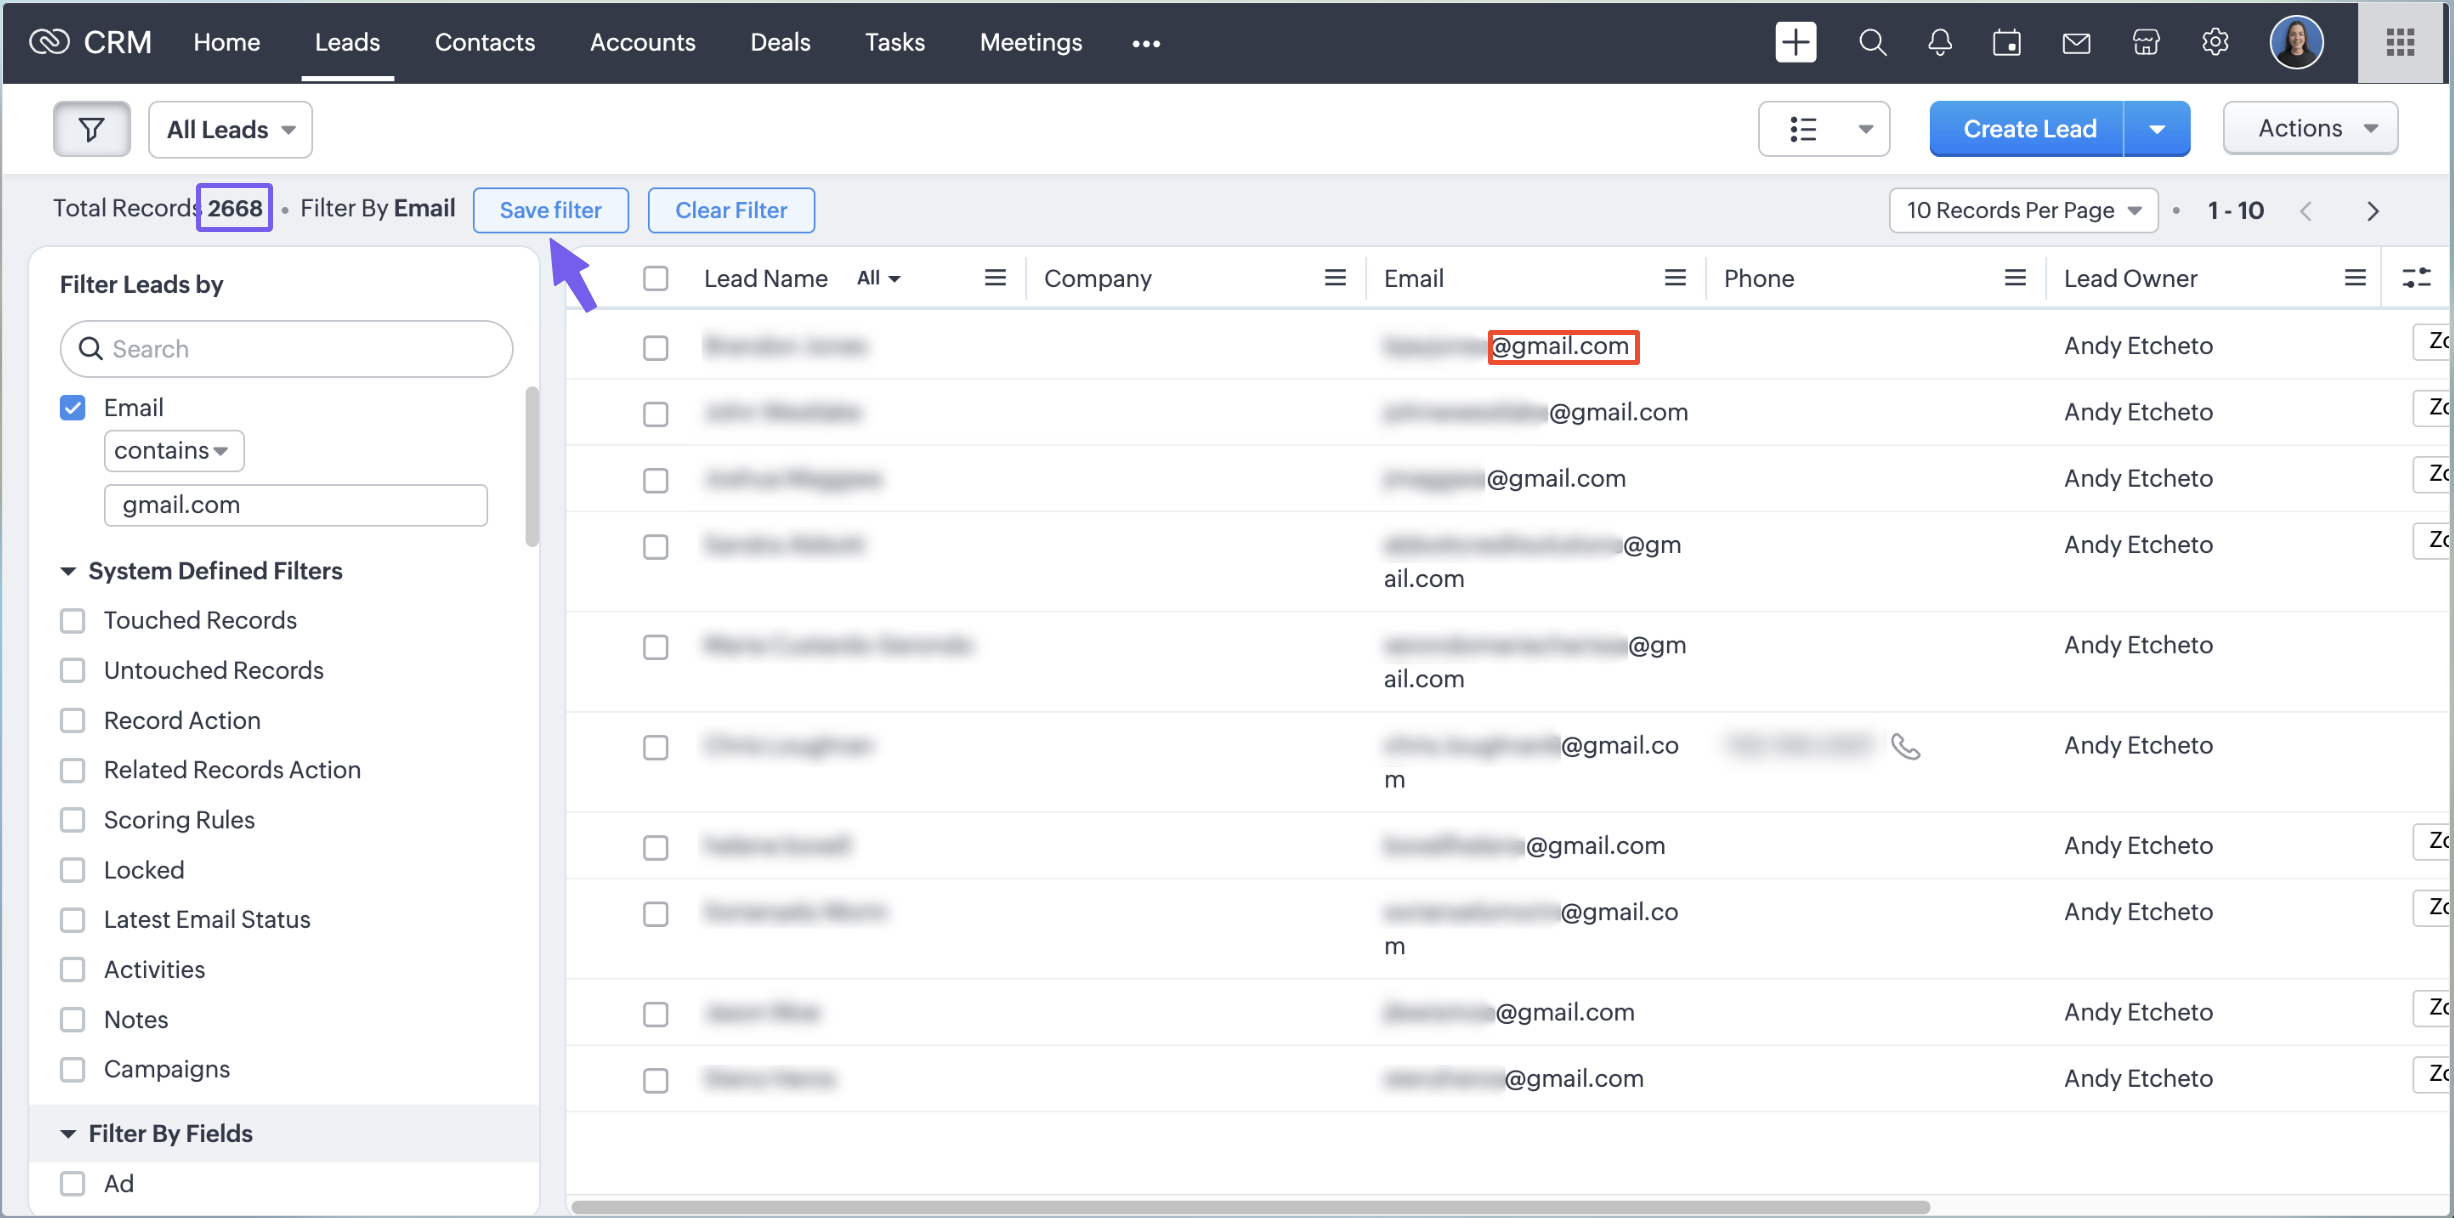Switch to the Contacts tab

484,42
